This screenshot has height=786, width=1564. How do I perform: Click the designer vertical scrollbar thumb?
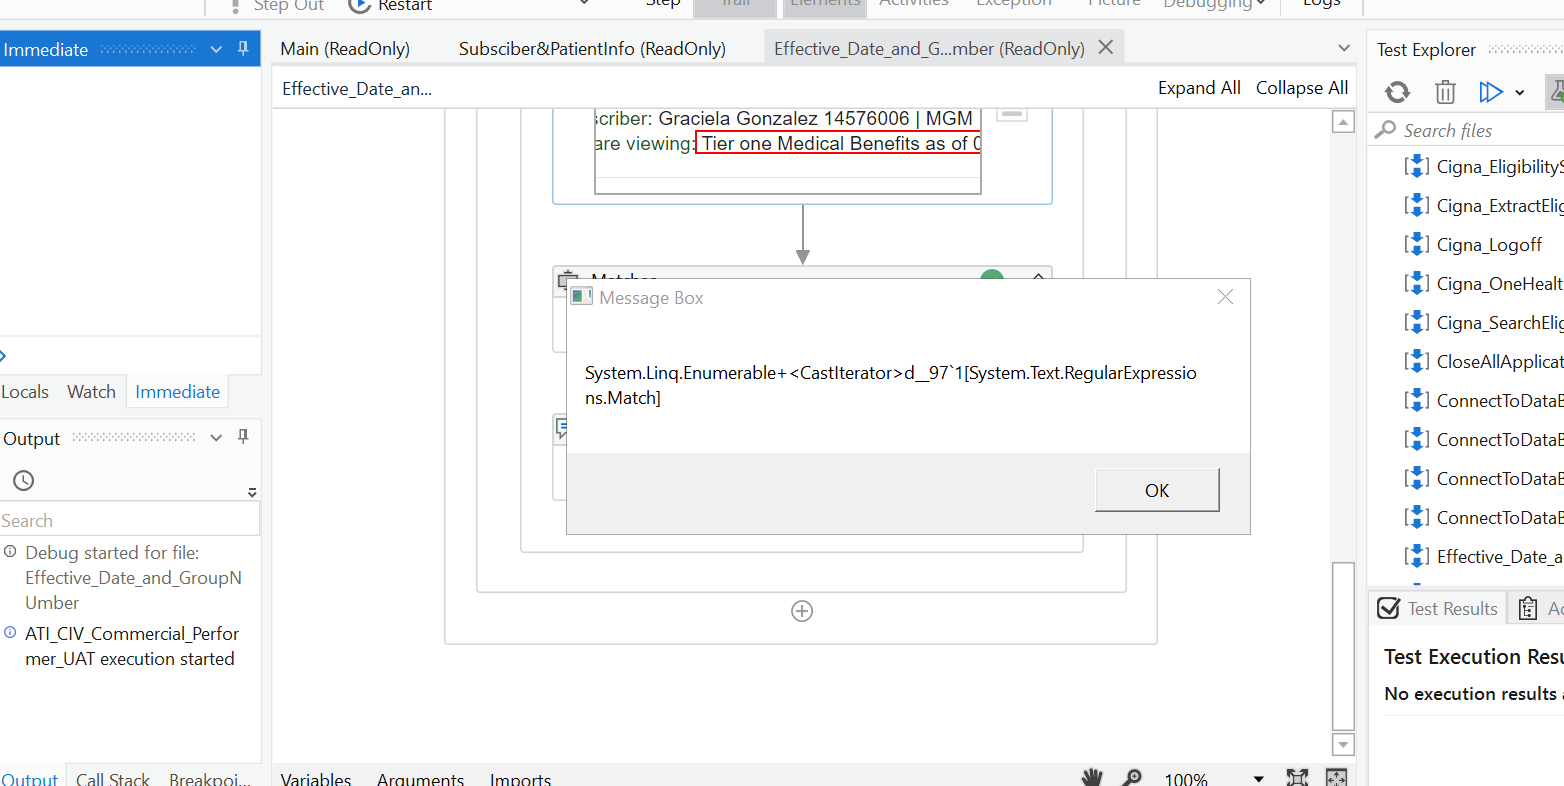click(1344, 645)
